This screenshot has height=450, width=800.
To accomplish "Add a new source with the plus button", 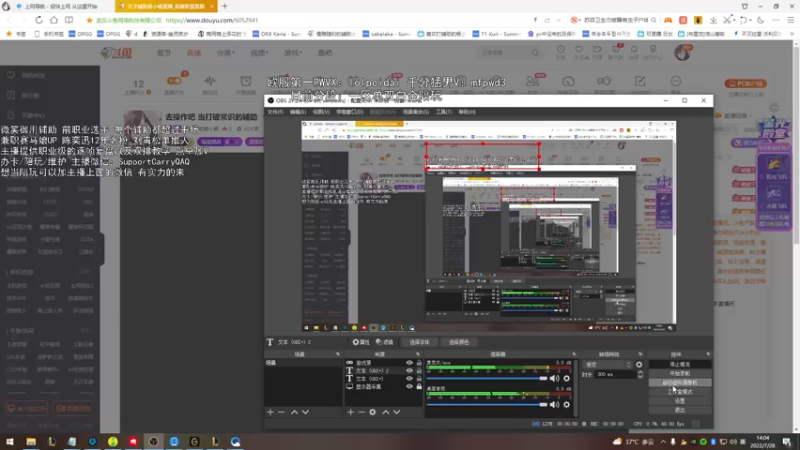I will pos(351,412).
